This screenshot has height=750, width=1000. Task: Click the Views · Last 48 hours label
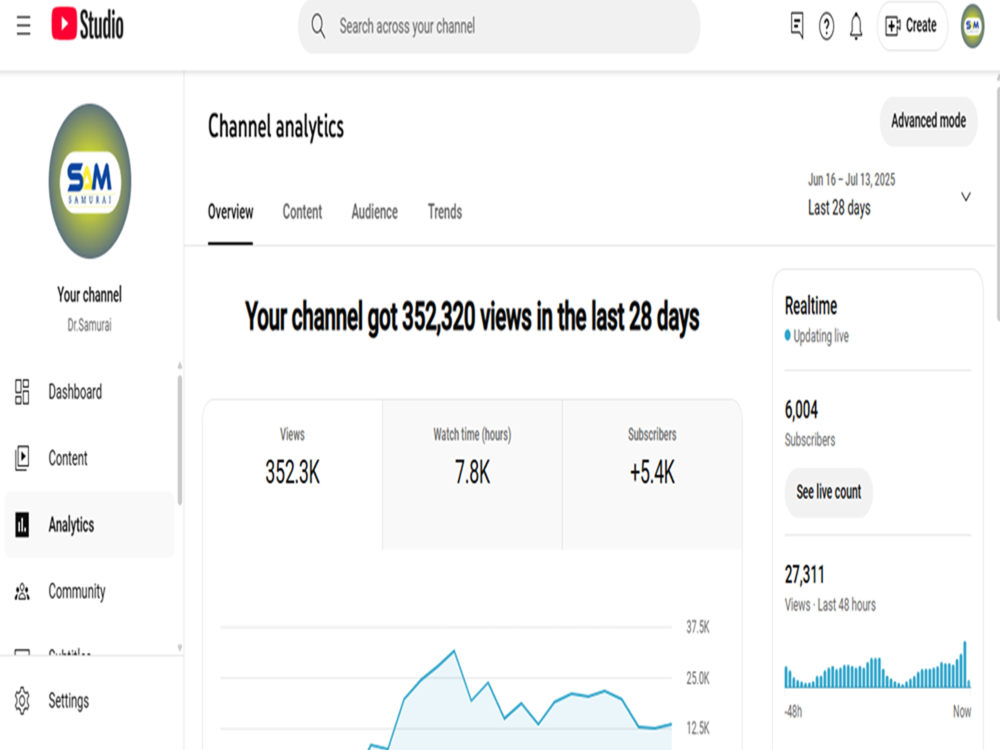[x=830, y=605]
